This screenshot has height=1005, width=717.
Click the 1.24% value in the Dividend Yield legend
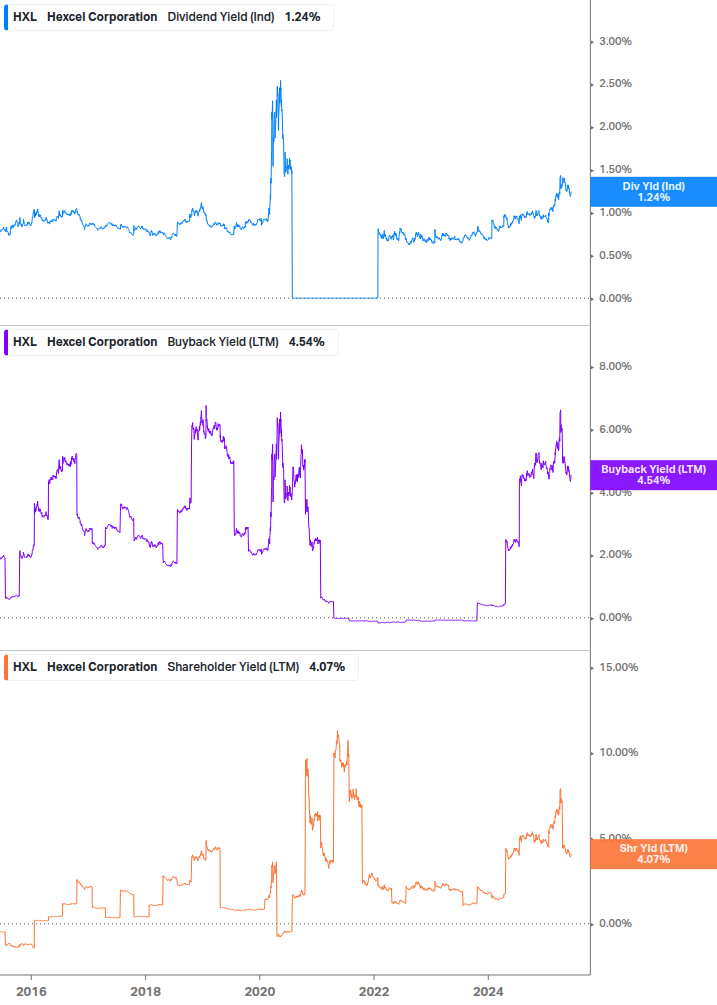(302, 17)
